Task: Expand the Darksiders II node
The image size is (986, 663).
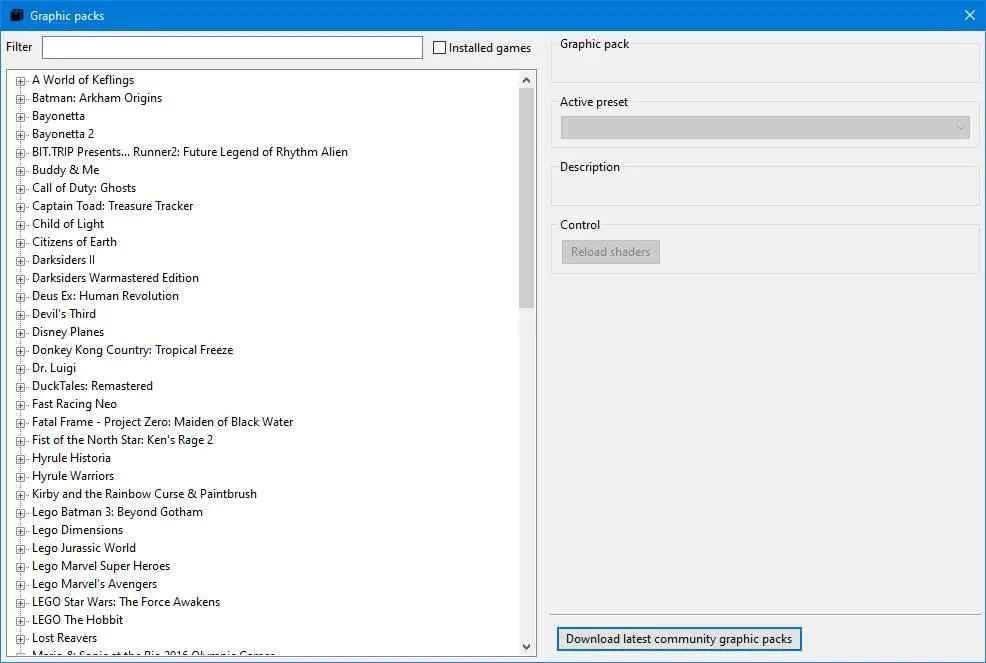Action: [20, 261]
